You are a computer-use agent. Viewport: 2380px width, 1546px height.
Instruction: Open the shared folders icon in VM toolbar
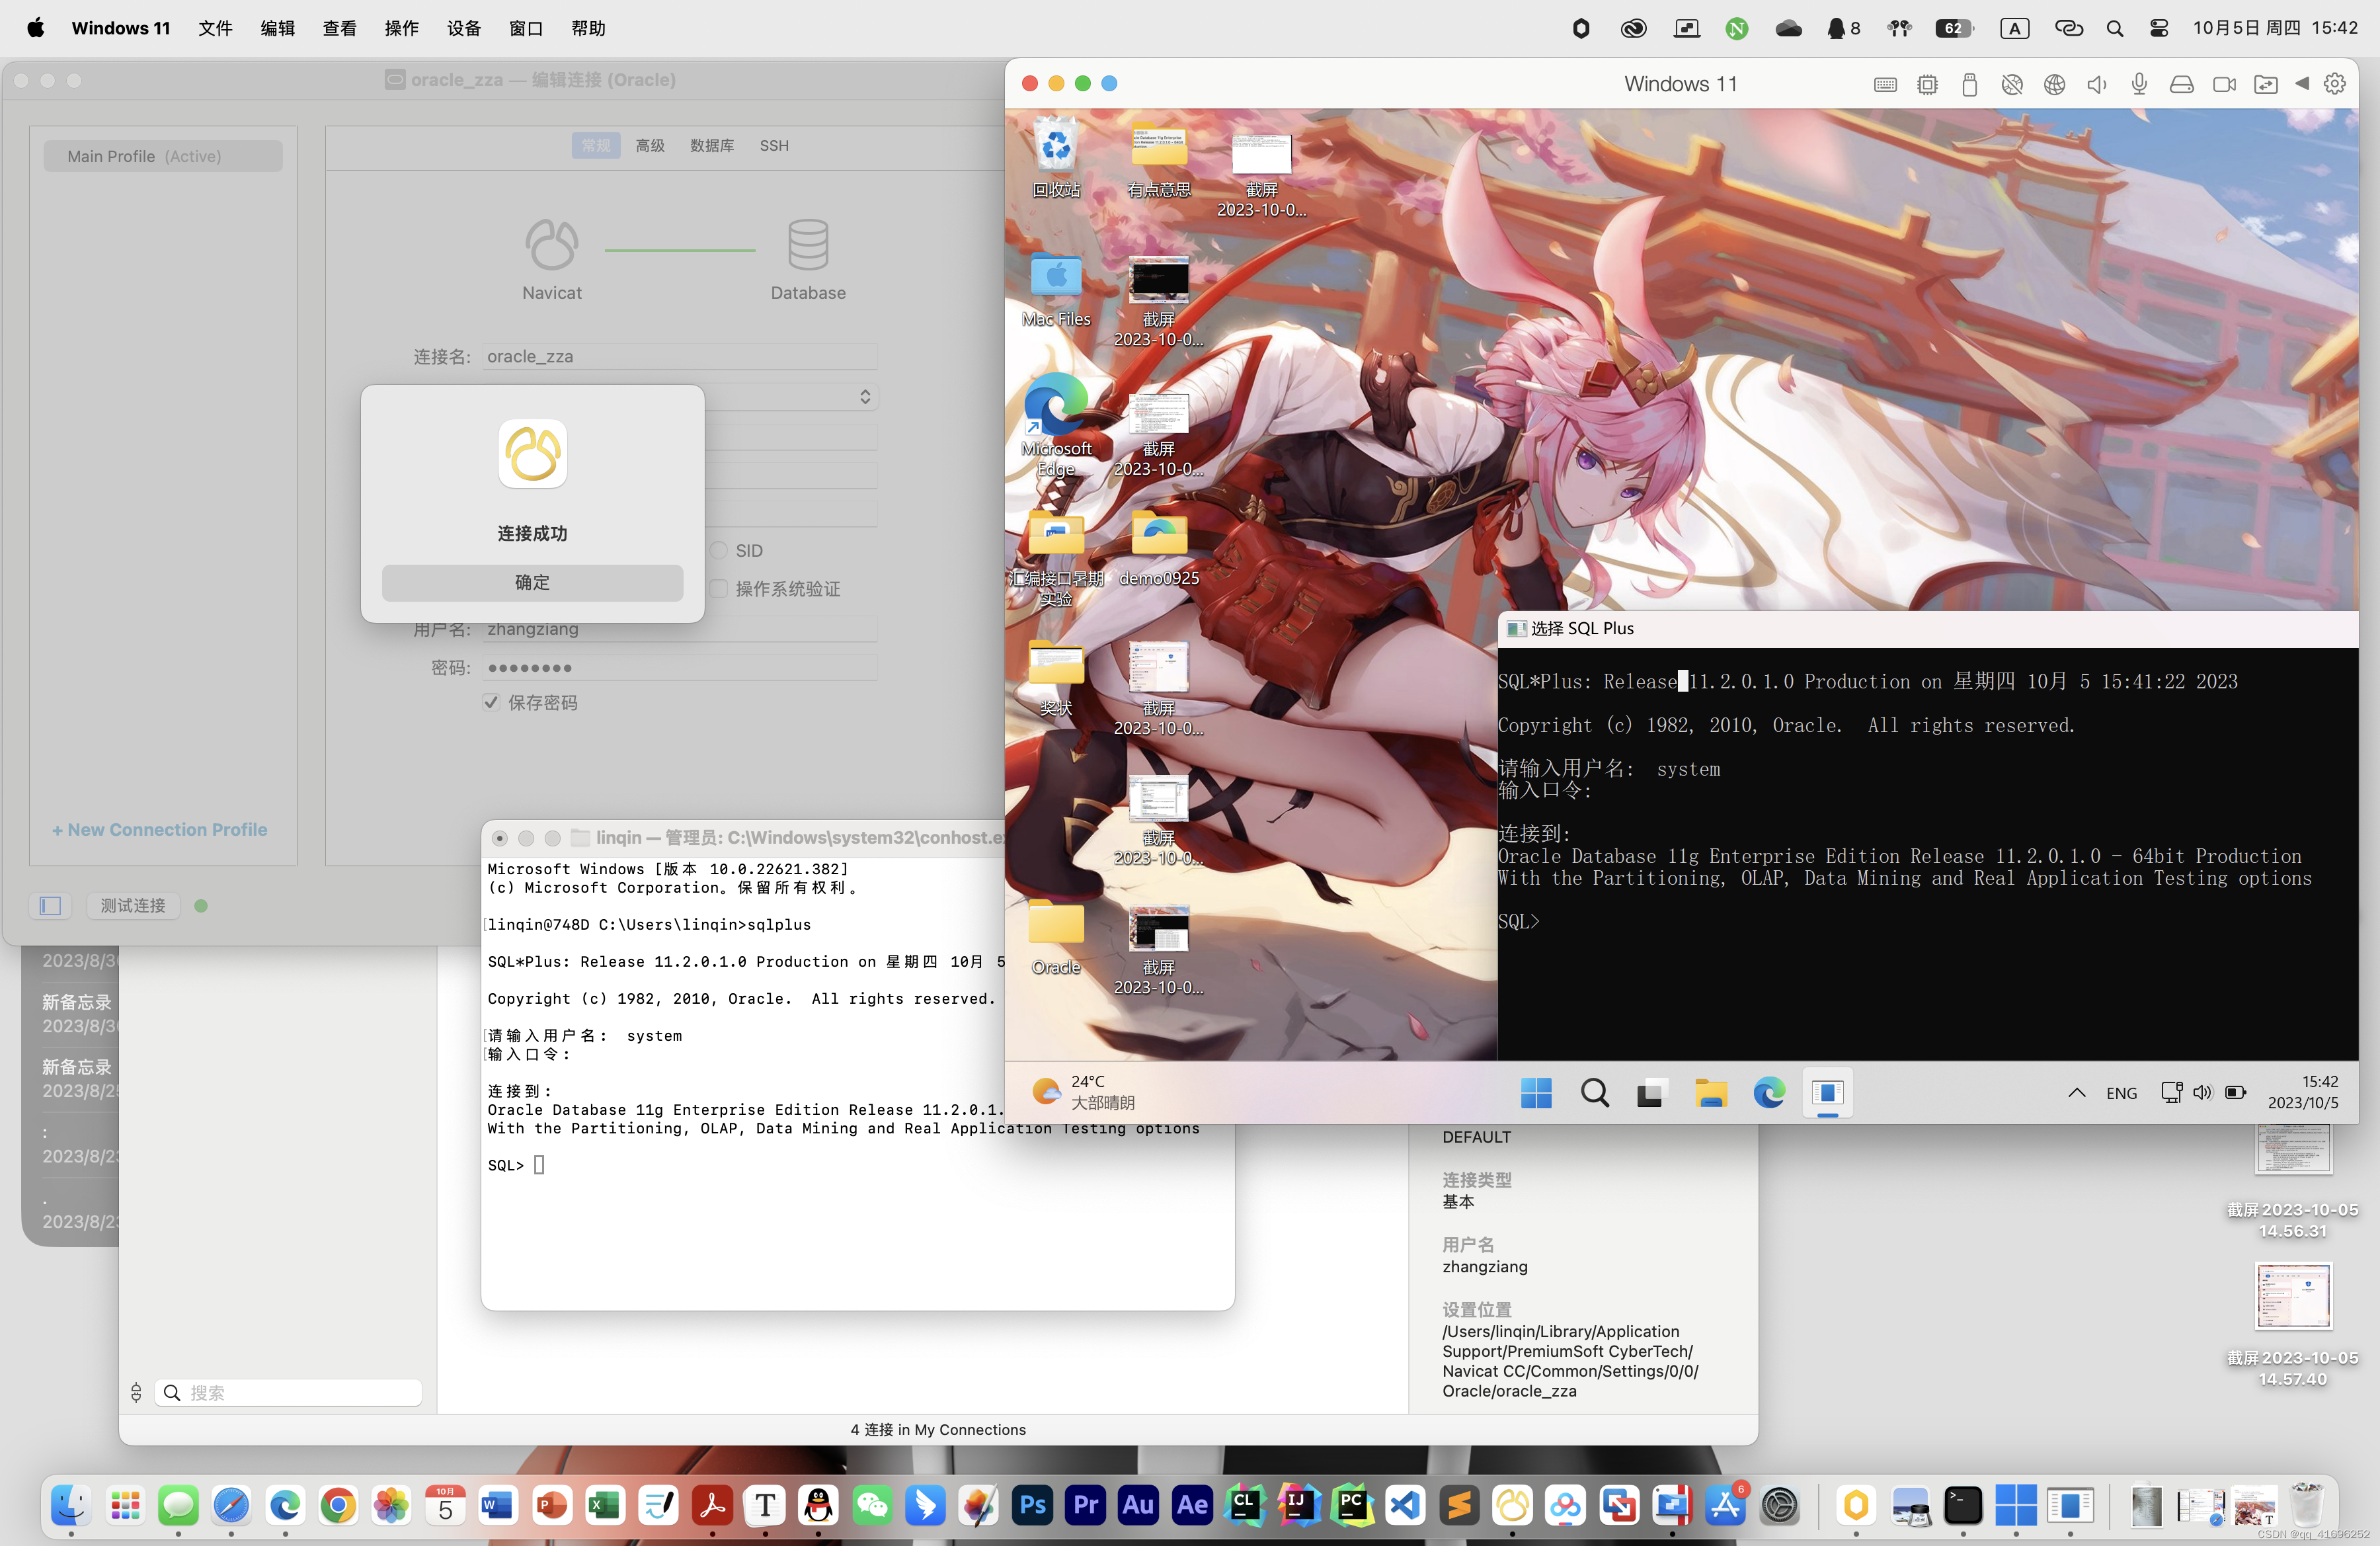[2266, 85]
